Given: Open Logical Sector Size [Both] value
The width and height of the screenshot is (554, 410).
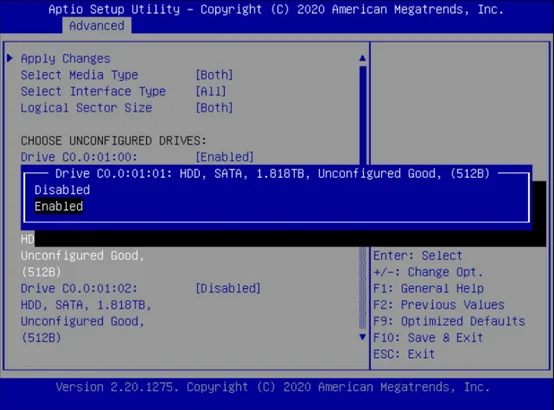Looking at the screenshot, I should pos(214,108).
